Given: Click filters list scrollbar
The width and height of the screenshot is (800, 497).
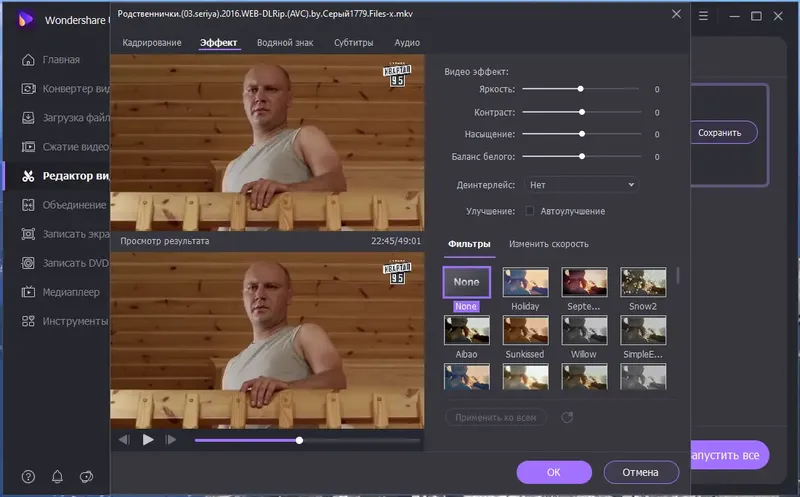Looking at the screenshot, I should coord(678,276).
